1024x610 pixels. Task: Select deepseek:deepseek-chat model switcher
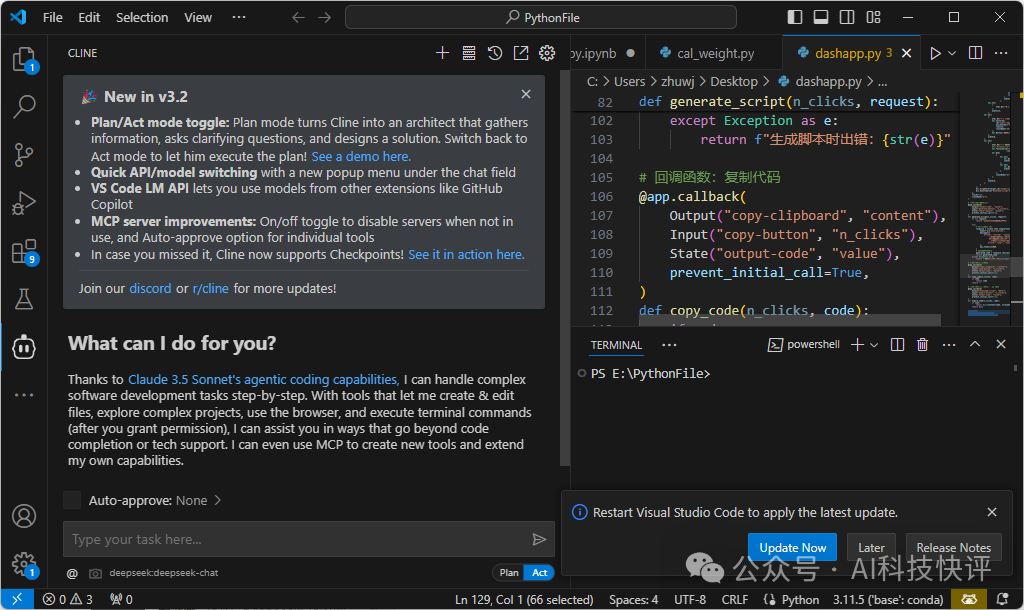tap(164, 573)
